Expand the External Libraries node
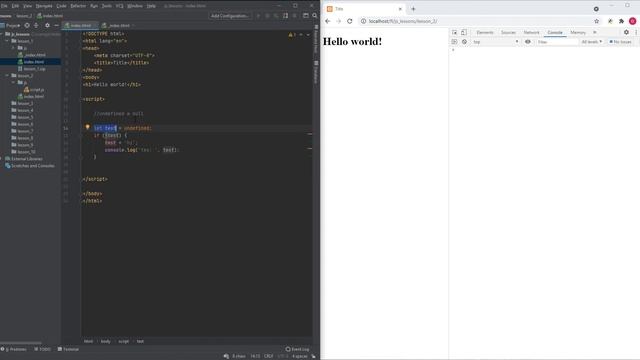The image size is (640, 360). click(2, 158)
